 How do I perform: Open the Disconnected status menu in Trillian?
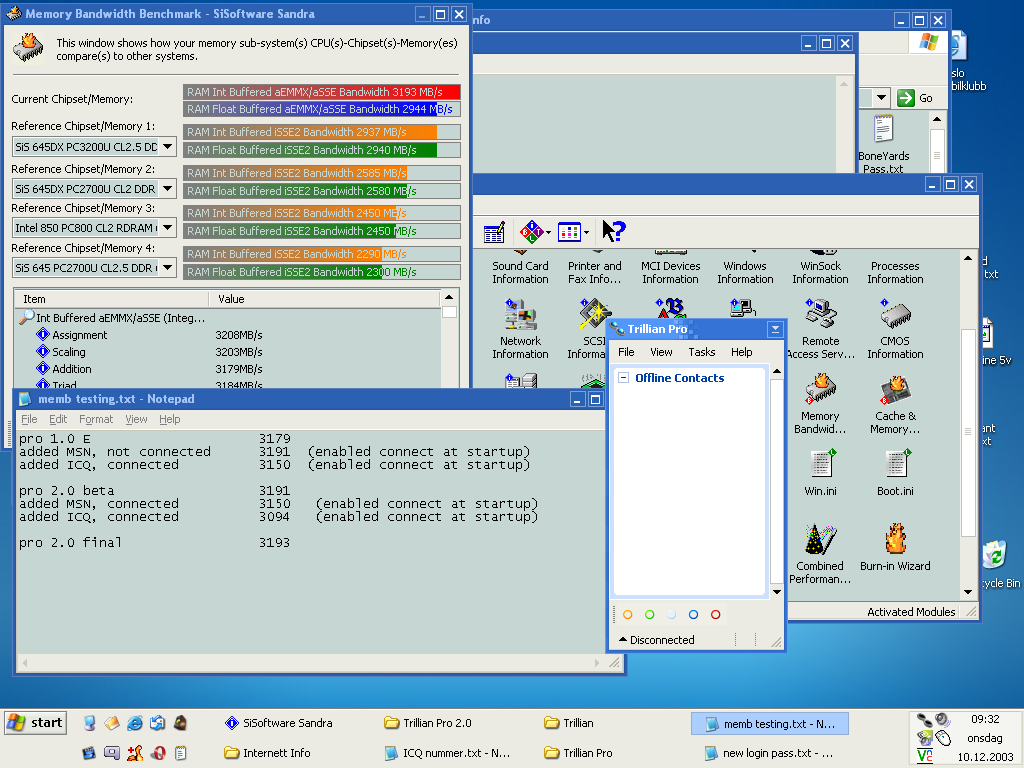[x=657, y=640]
